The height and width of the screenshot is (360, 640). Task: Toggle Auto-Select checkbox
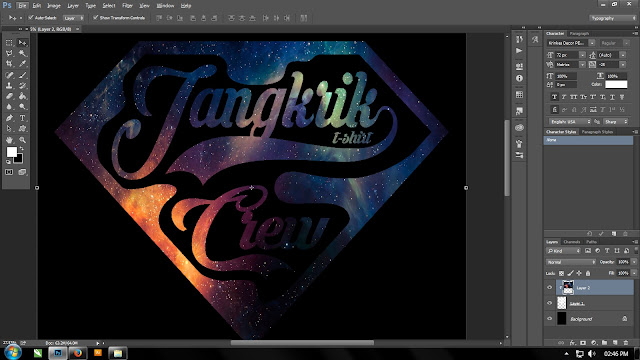click(x=31, y=18)
